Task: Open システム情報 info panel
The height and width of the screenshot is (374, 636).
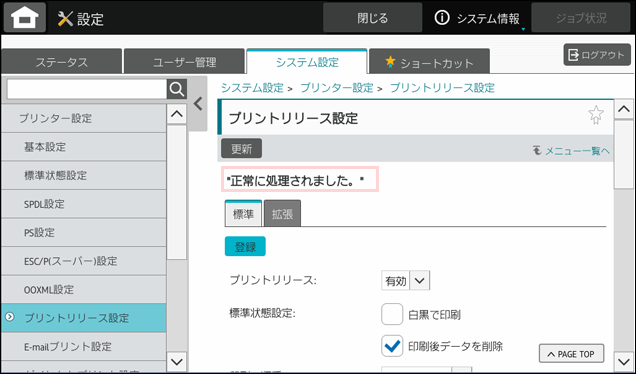Action: click(x=477, y=18)
